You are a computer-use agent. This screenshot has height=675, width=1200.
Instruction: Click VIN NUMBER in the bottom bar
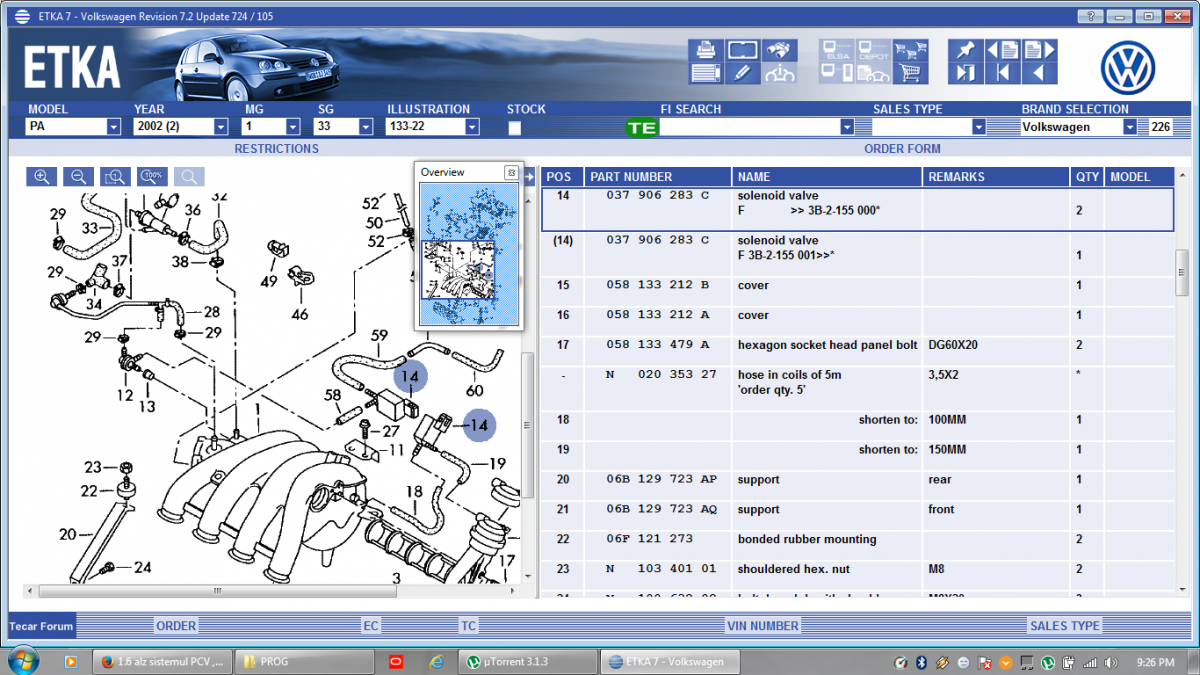click(x=763, y=626)
